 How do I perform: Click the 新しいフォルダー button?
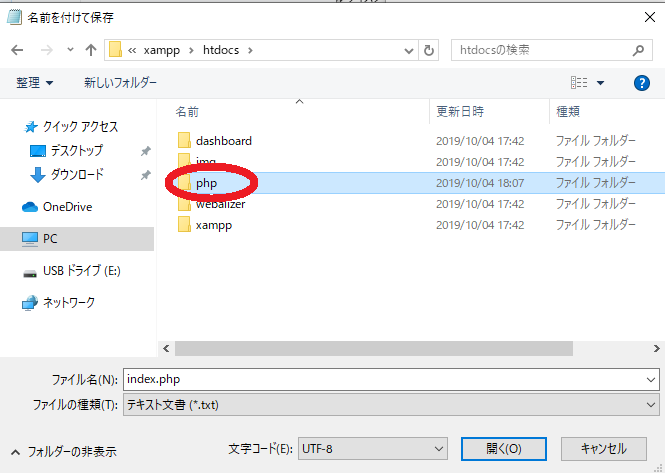pos(120,83)
